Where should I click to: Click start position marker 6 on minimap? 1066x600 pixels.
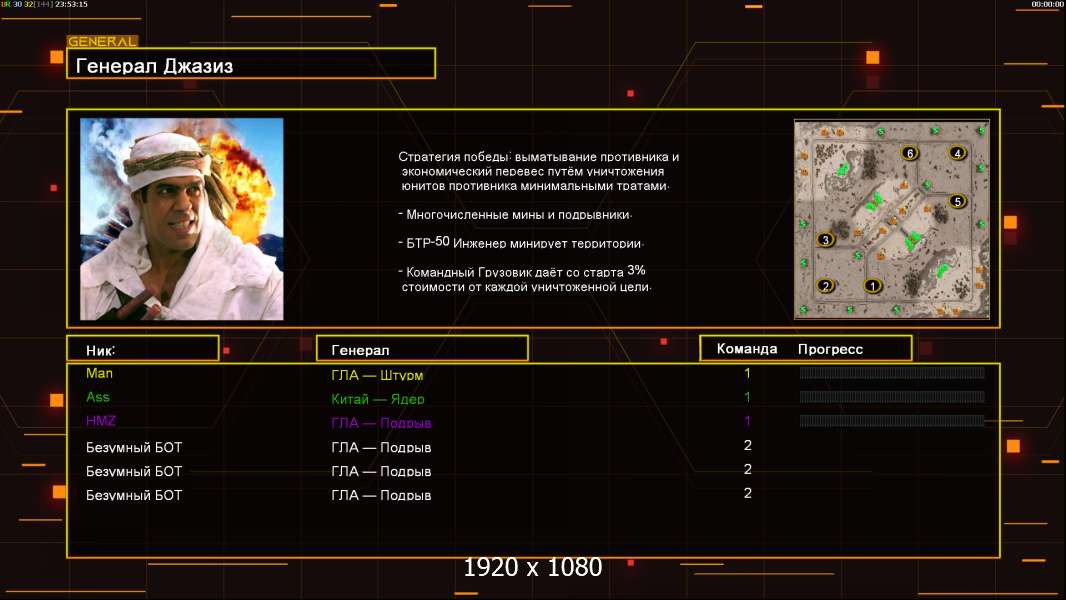910,154
